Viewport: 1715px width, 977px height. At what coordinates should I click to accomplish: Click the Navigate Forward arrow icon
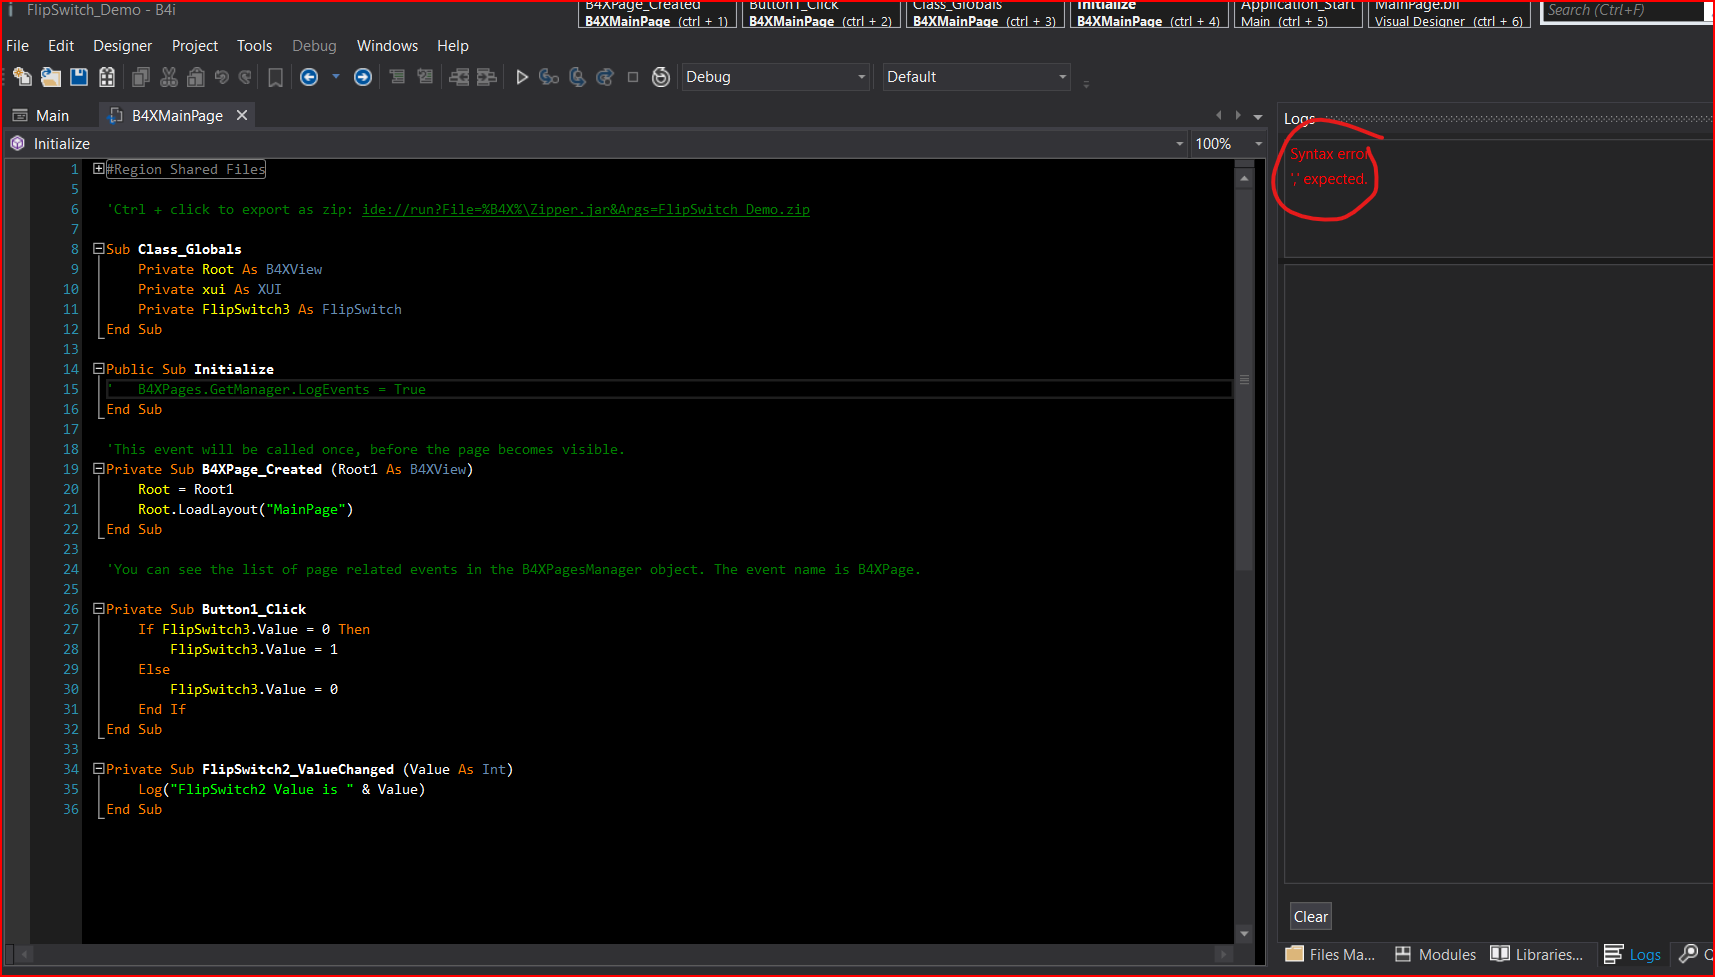pos(363,77)
